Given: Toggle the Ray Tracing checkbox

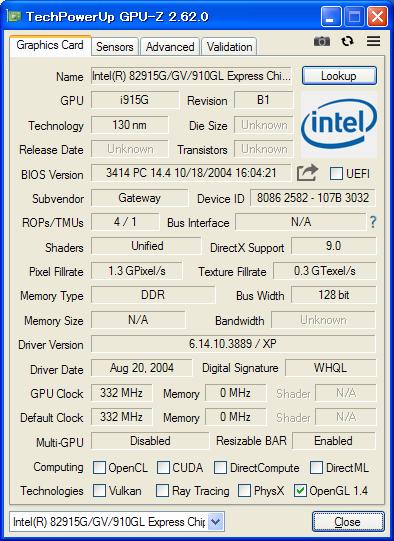Looking at the screenshot, I should pyautogui.click(x=162, y=491).
